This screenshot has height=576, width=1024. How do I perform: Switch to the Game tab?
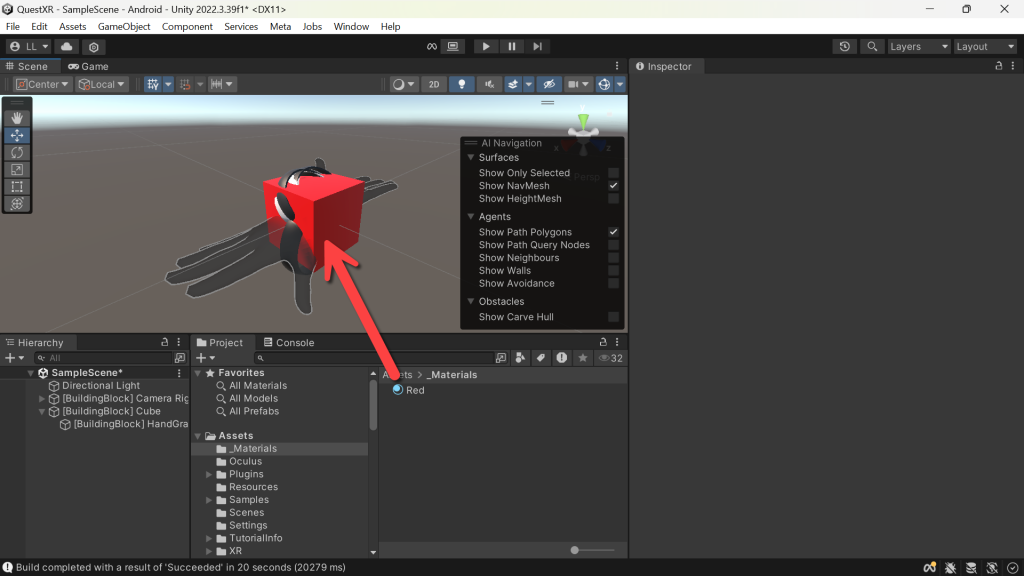pos(88,66)
